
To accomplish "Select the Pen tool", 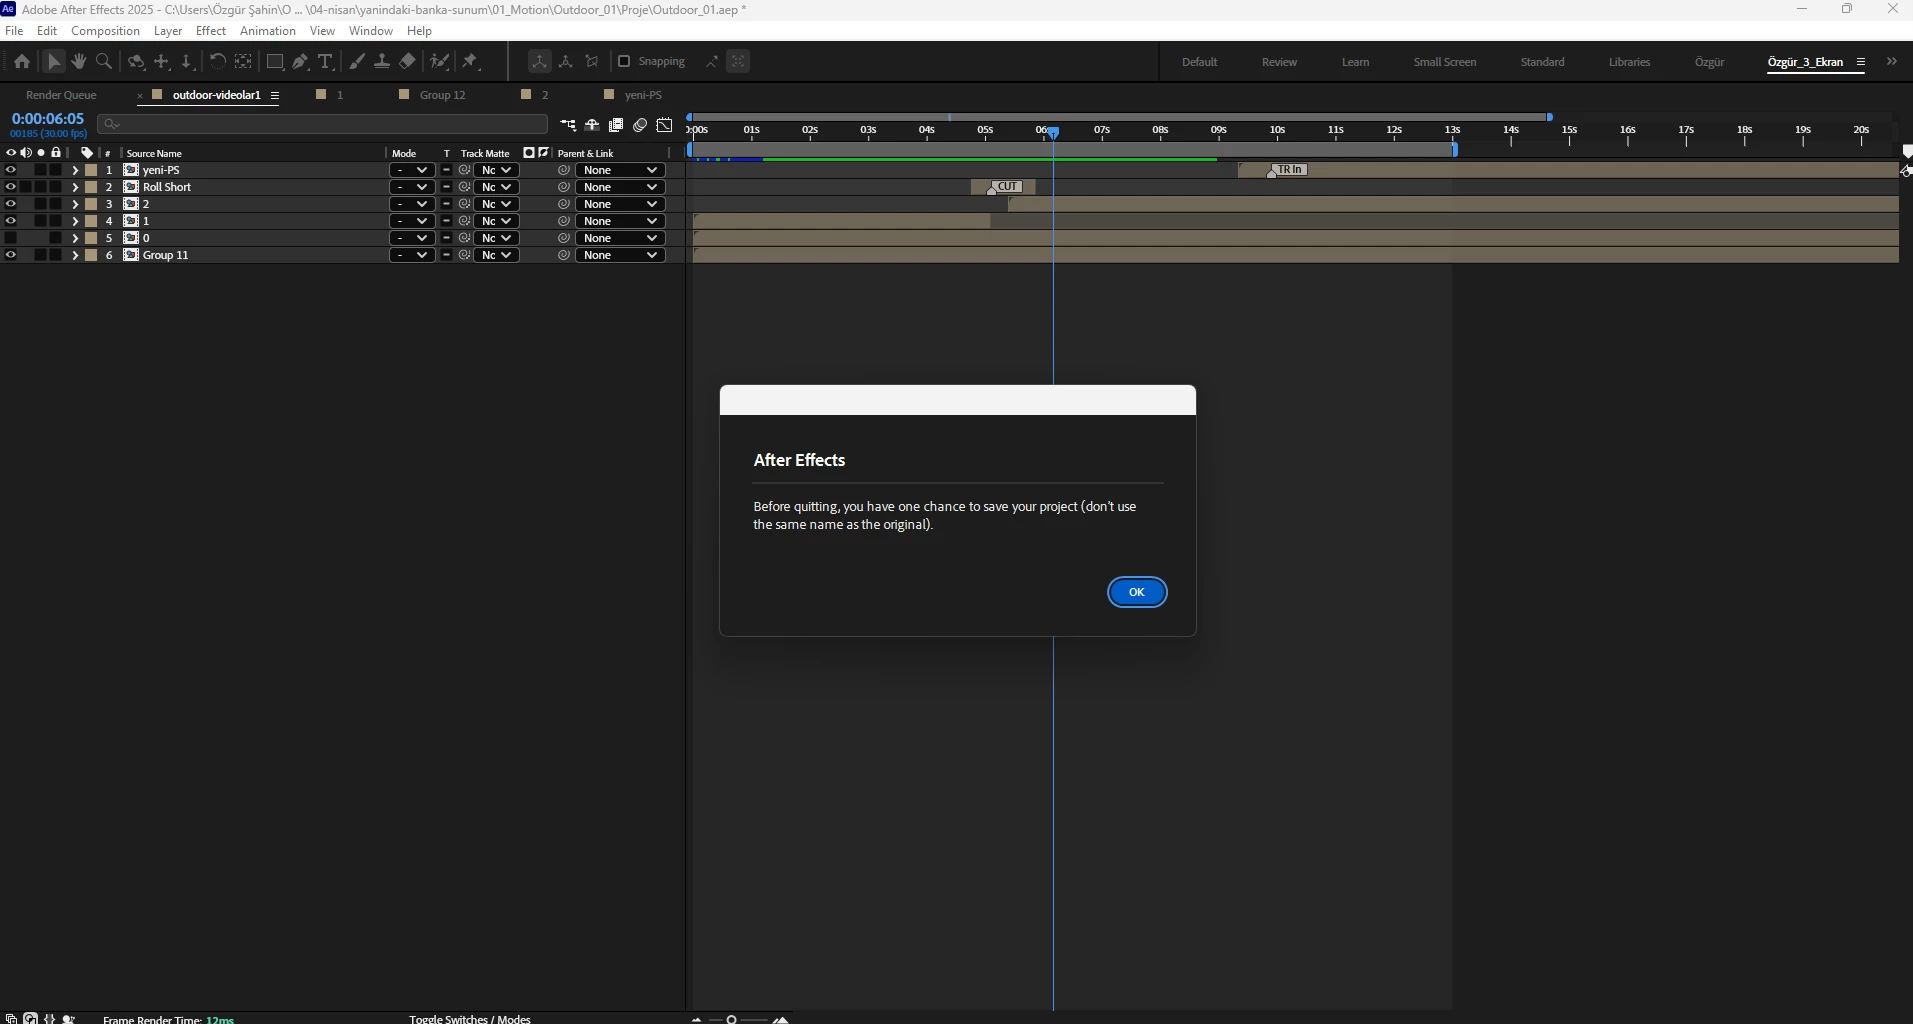I will [300, 62].
